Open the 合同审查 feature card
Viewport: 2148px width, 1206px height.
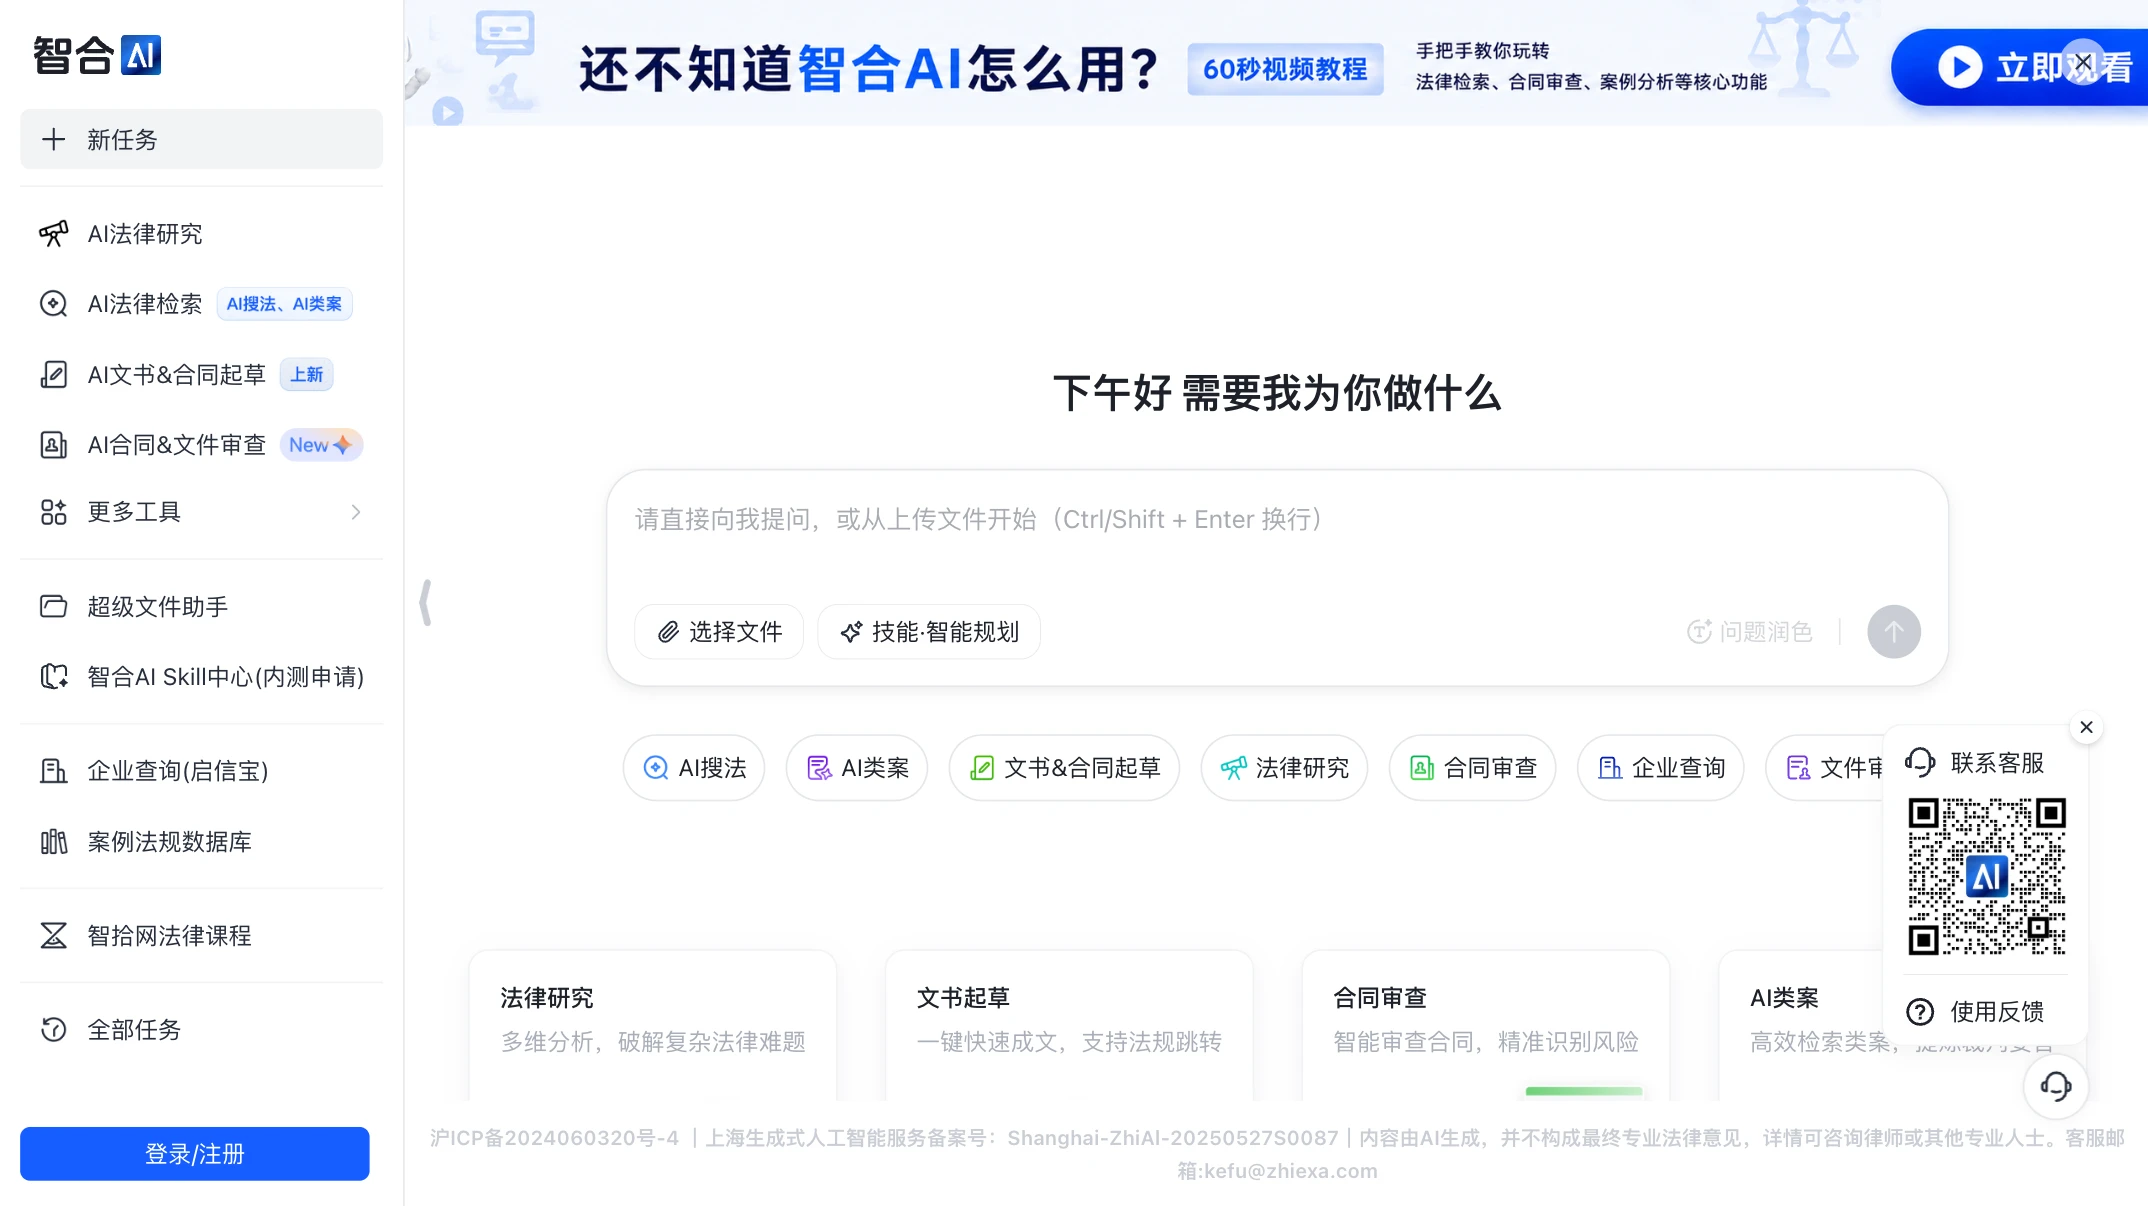coord(1486,1025)
